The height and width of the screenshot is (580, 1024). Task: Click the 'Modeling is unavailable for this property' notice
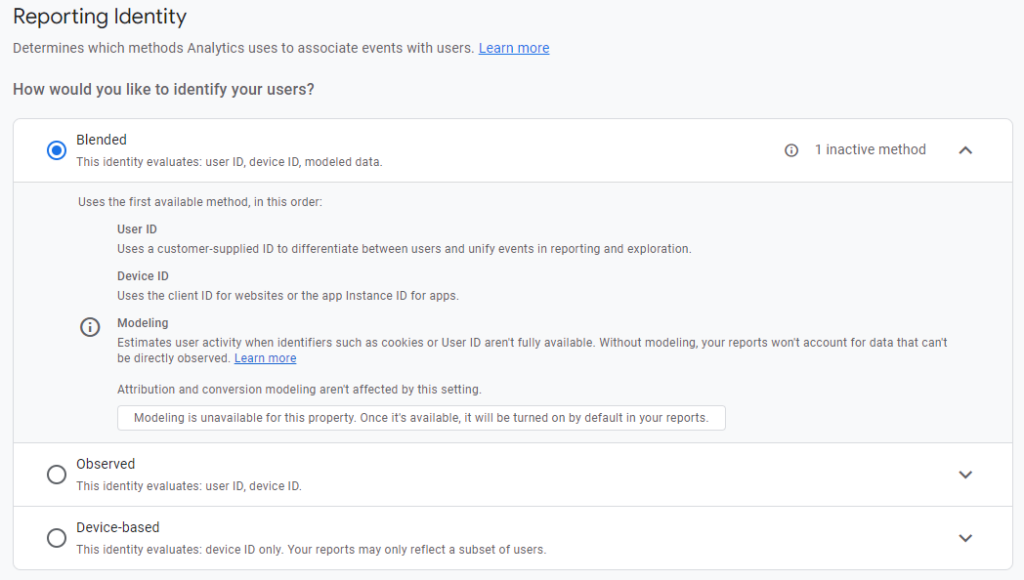[421, 418]
